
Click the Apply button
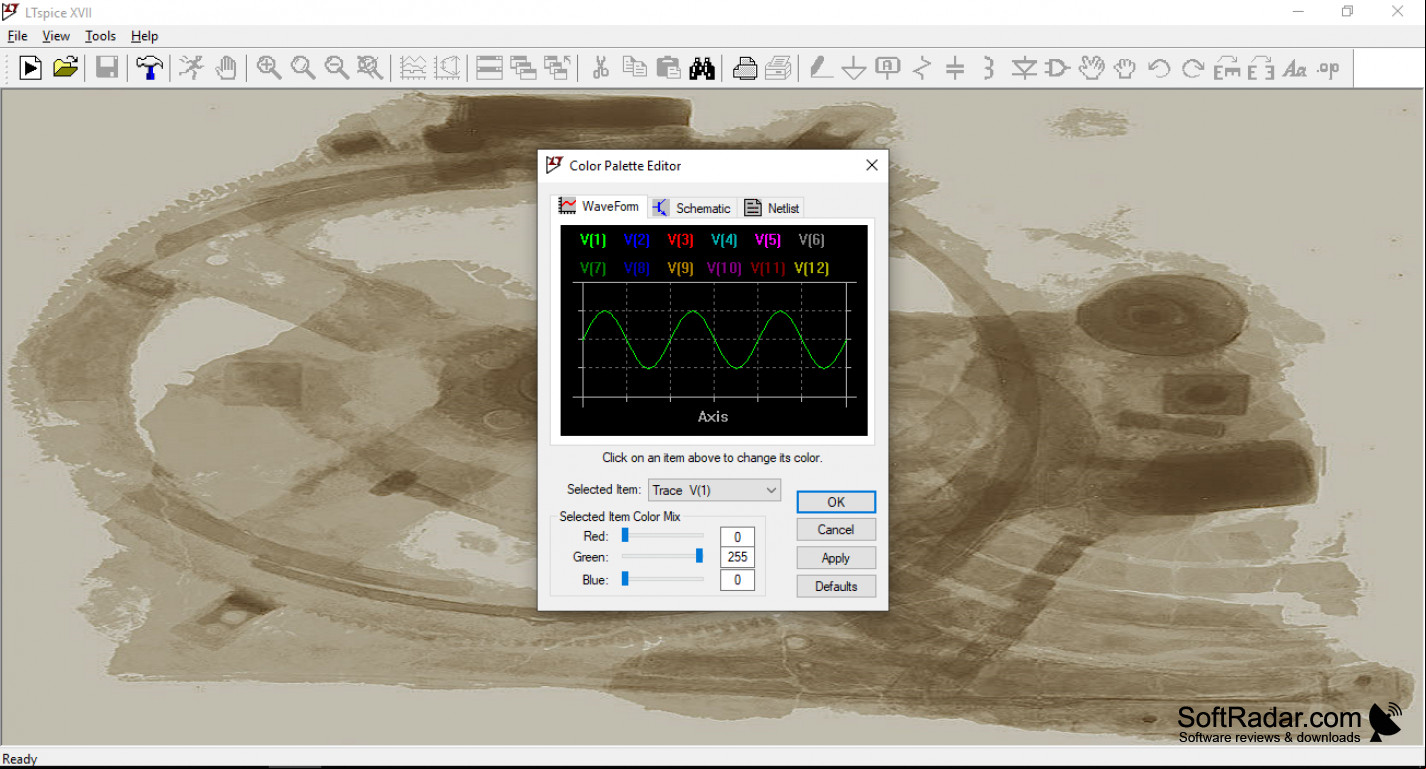tap(836, 558)
